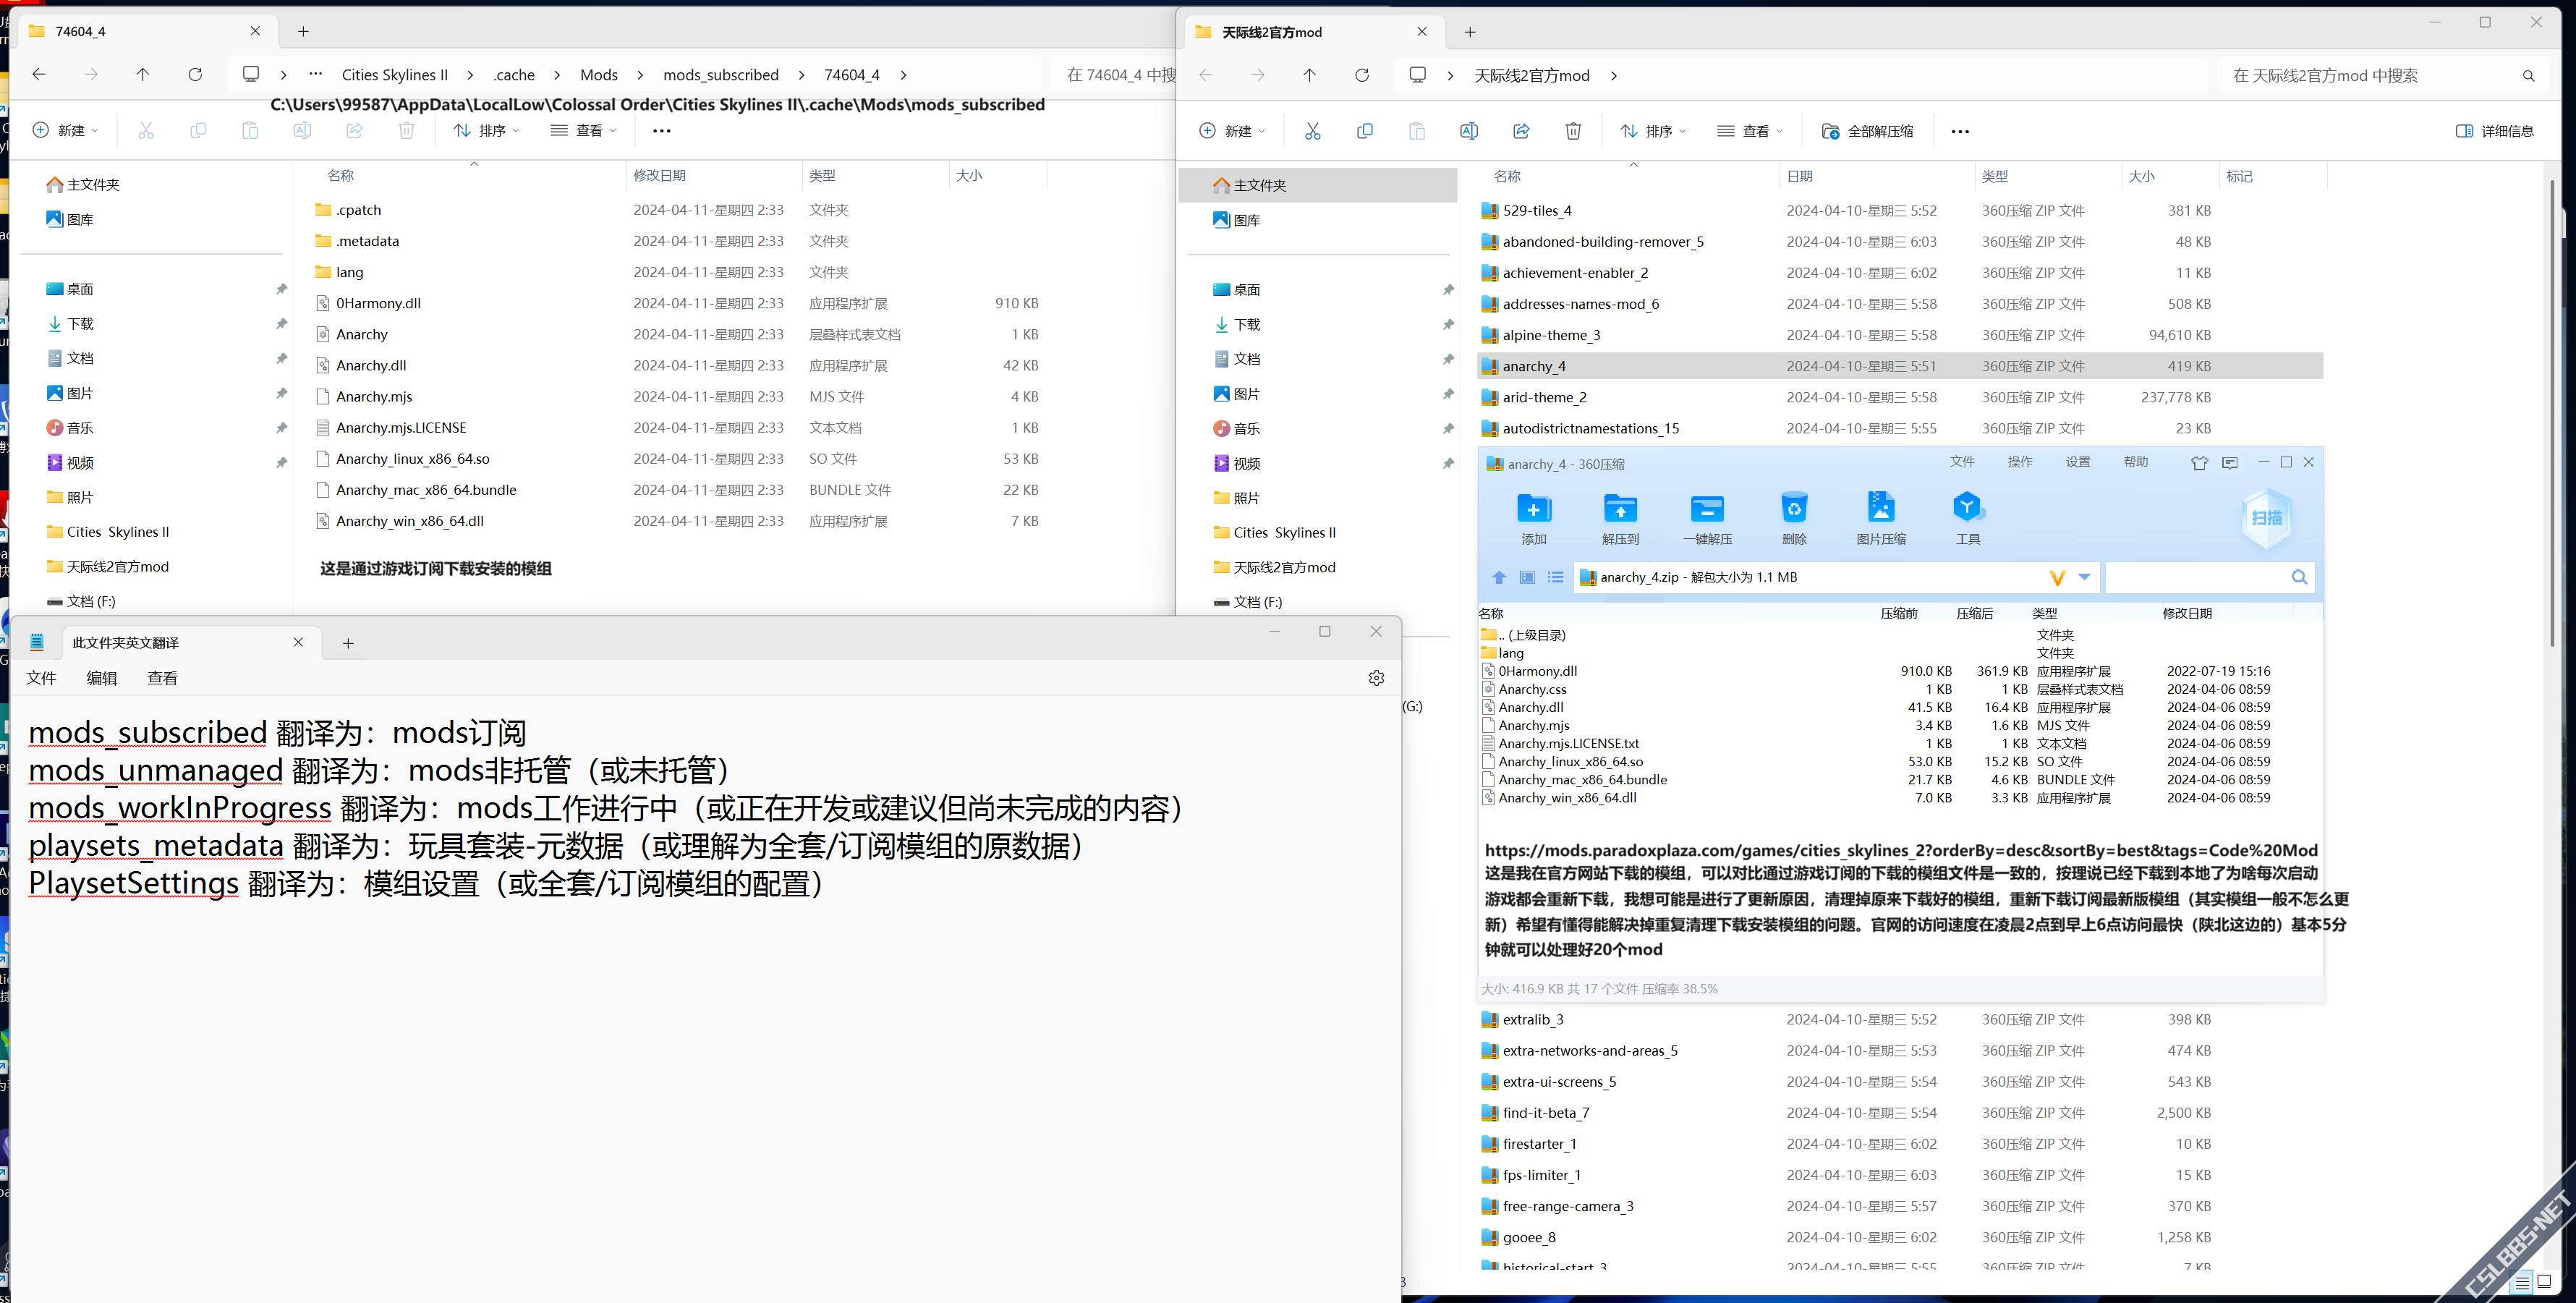Viewport: 2576px width, 1303px height.
Task: Open 排序 dropdown in 天际线2官方mod window
Action: [1653, 131]
